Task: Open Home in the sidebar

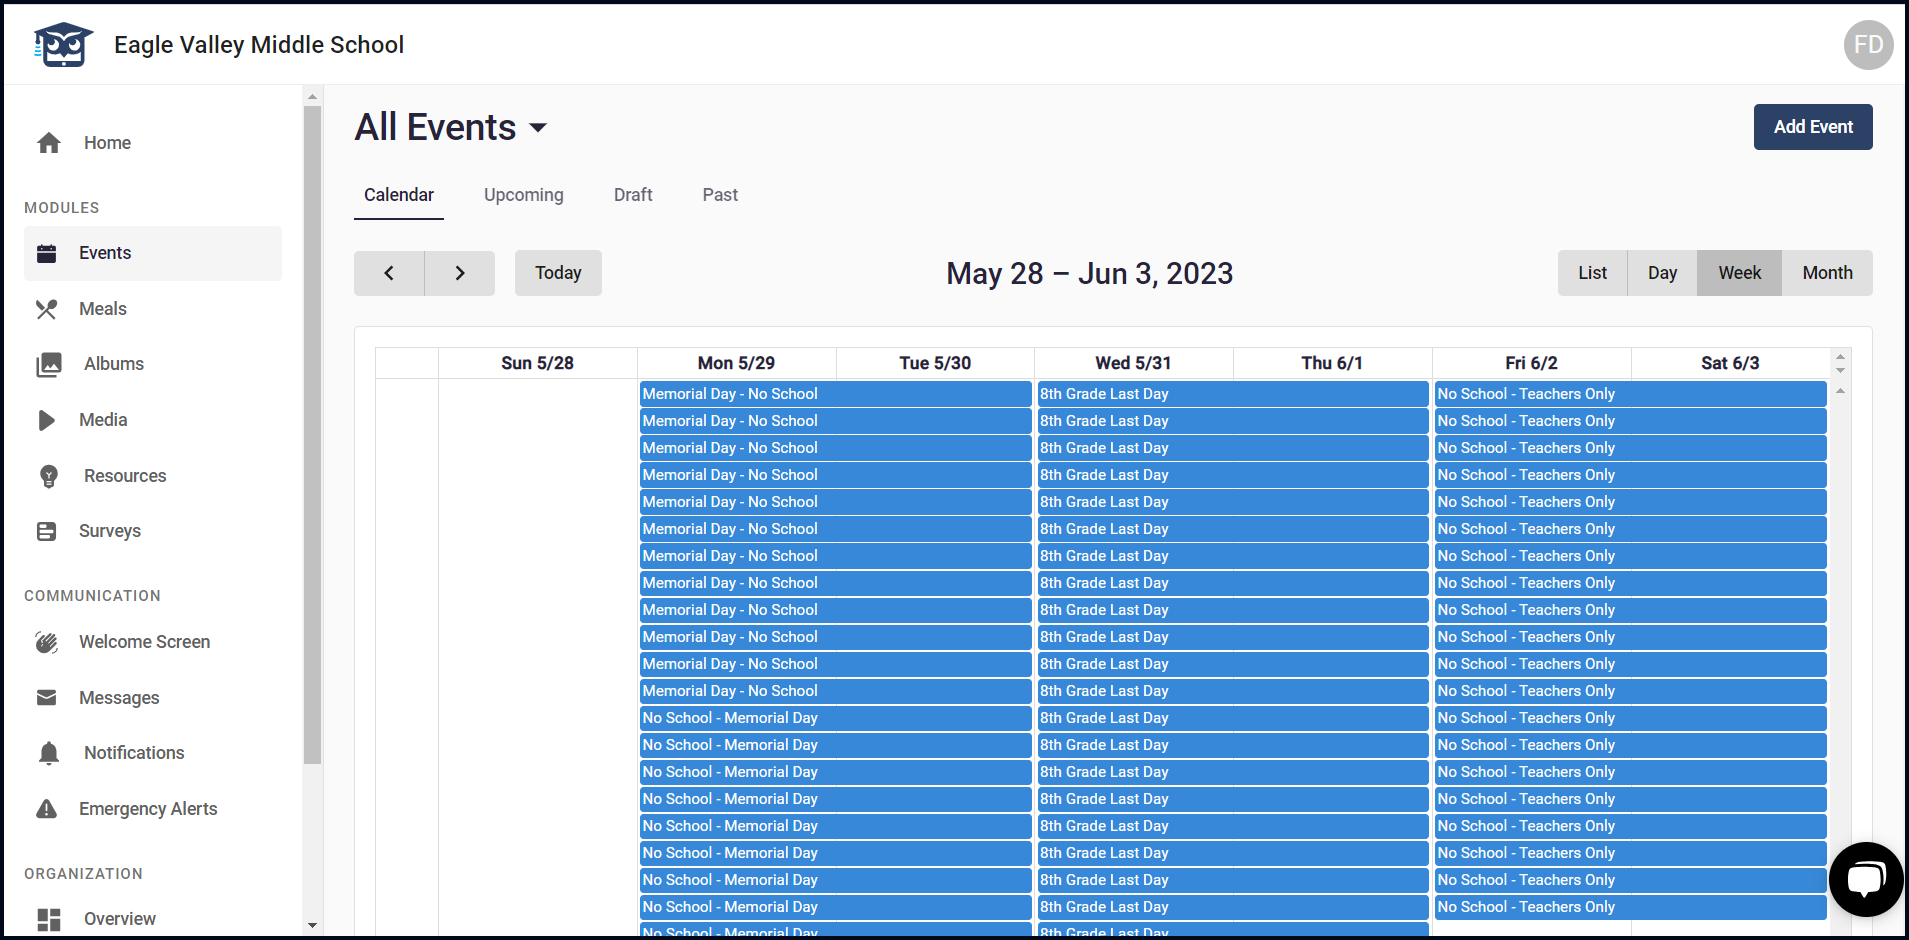Action: coord(153,143)
